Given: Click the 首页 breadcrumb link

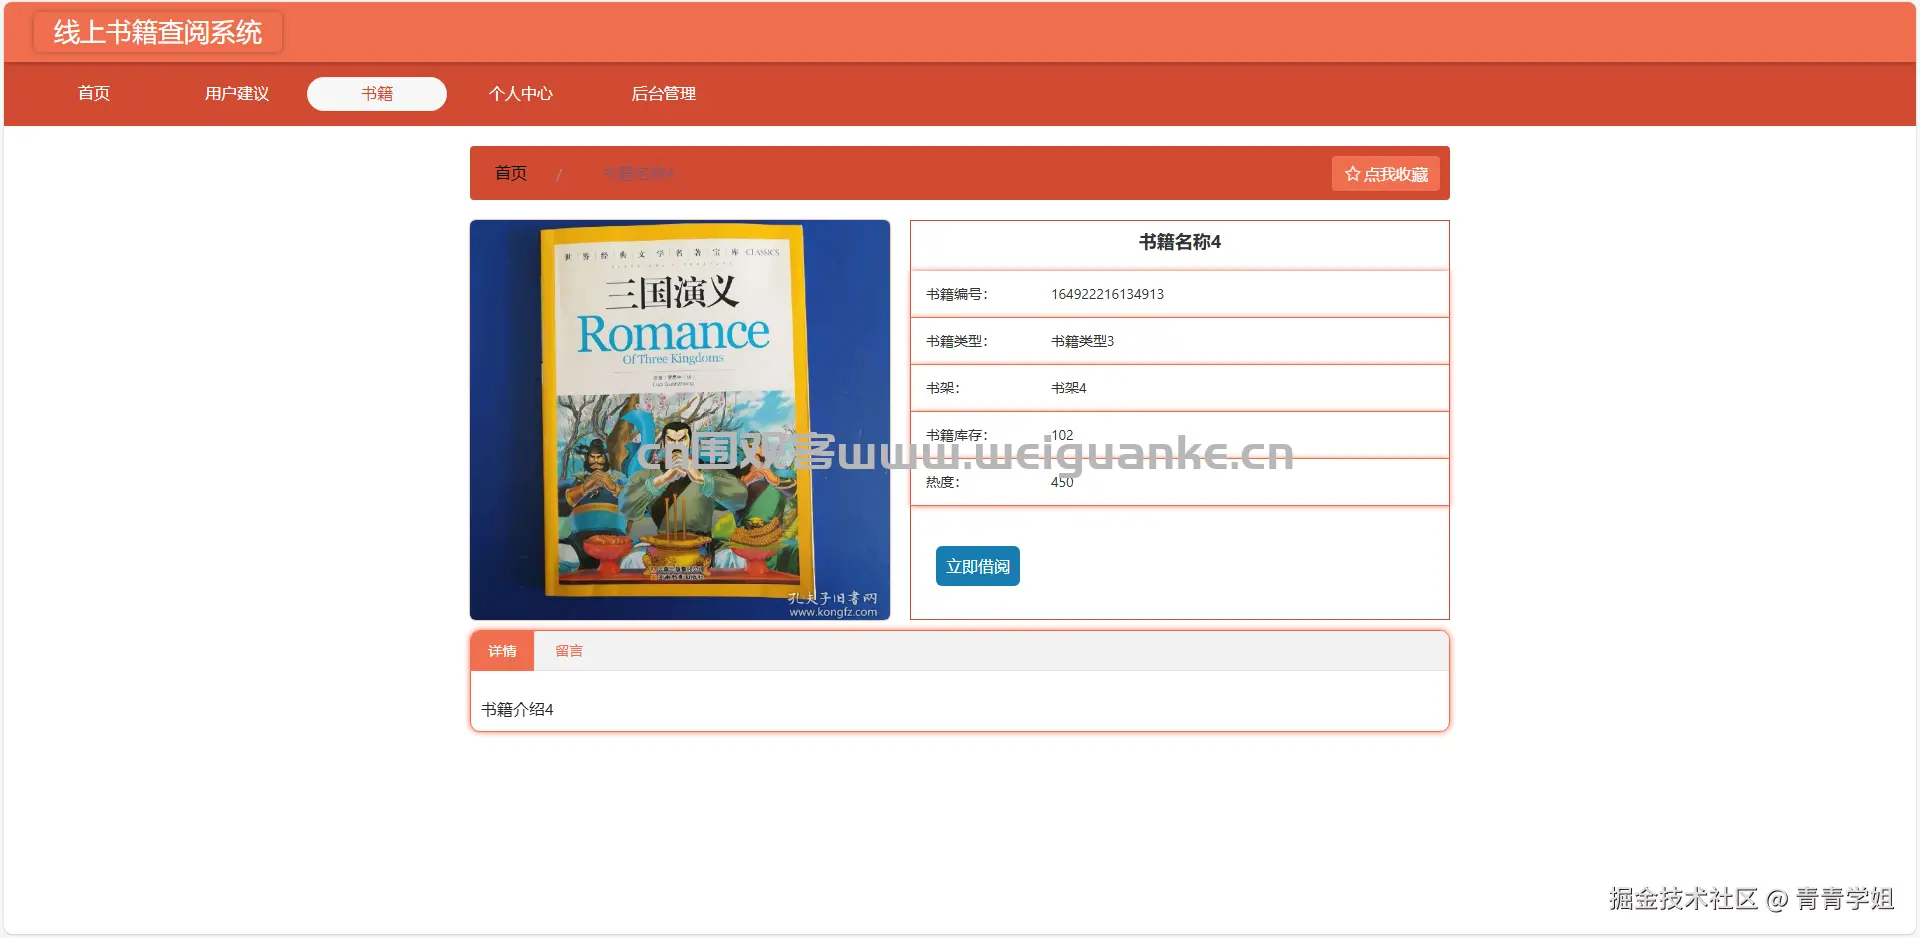Looking at the screenshot, I should click(x=511, y=173).
